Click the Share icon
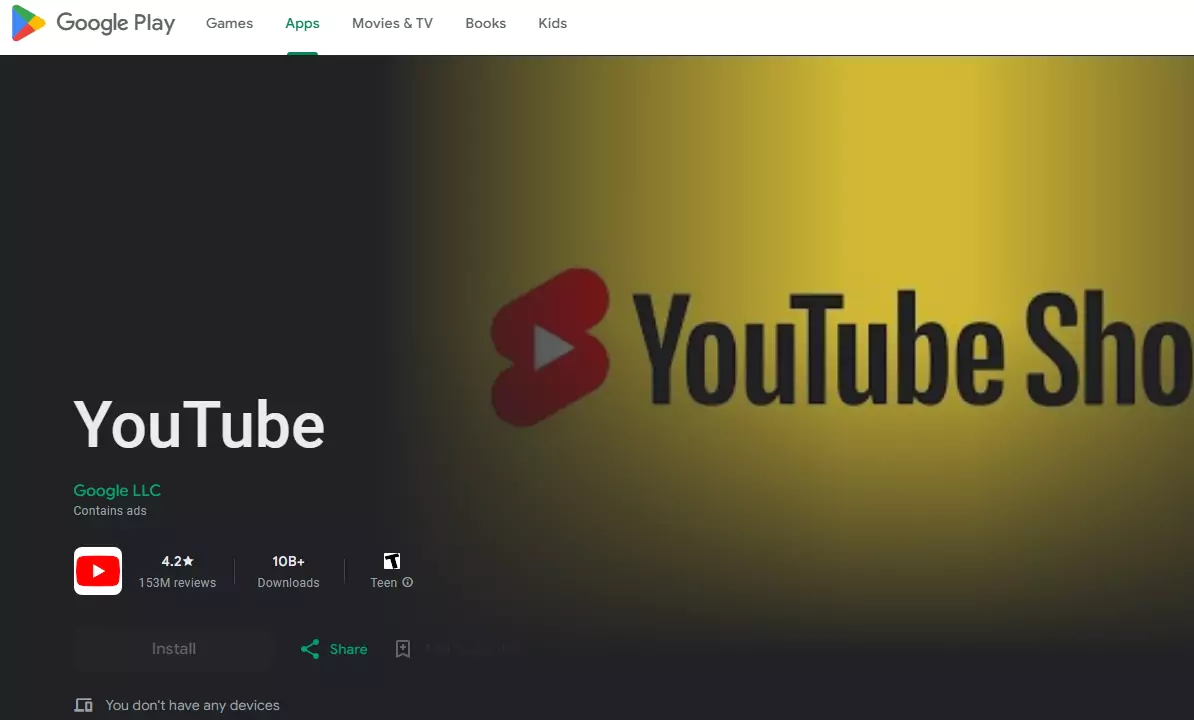1194x720 pixels. coord(310,649)
